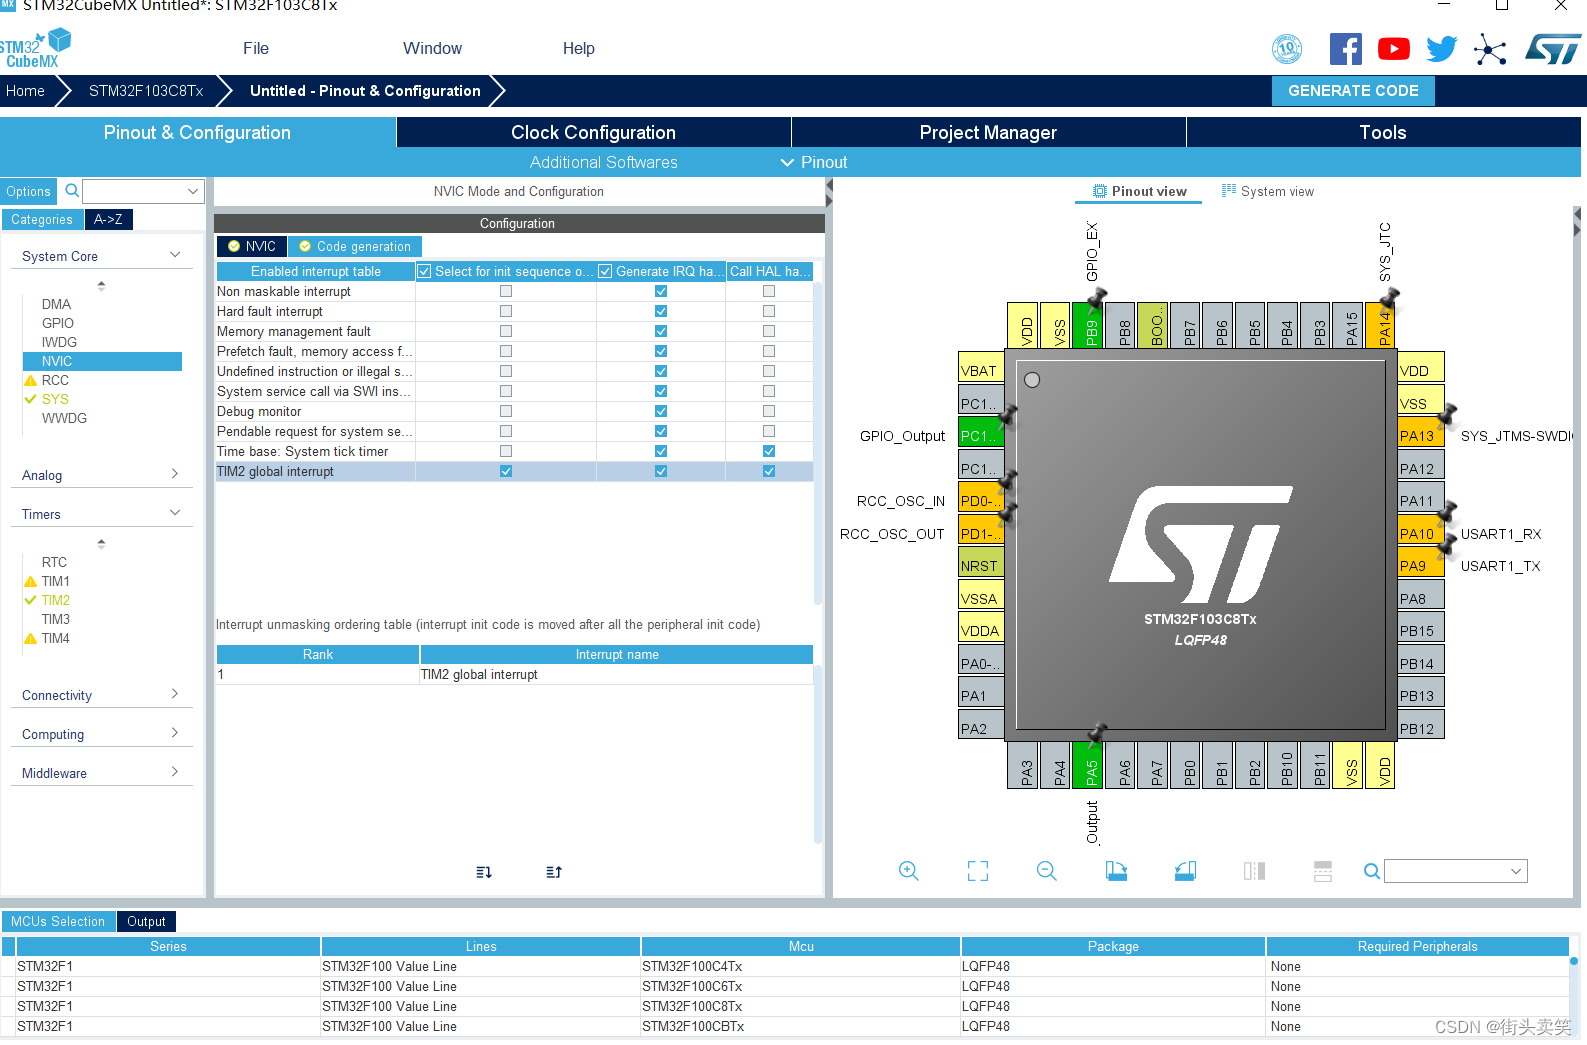Click the search icon beside Options
Screen dimensions: 1587x1045
click(72, 190)
